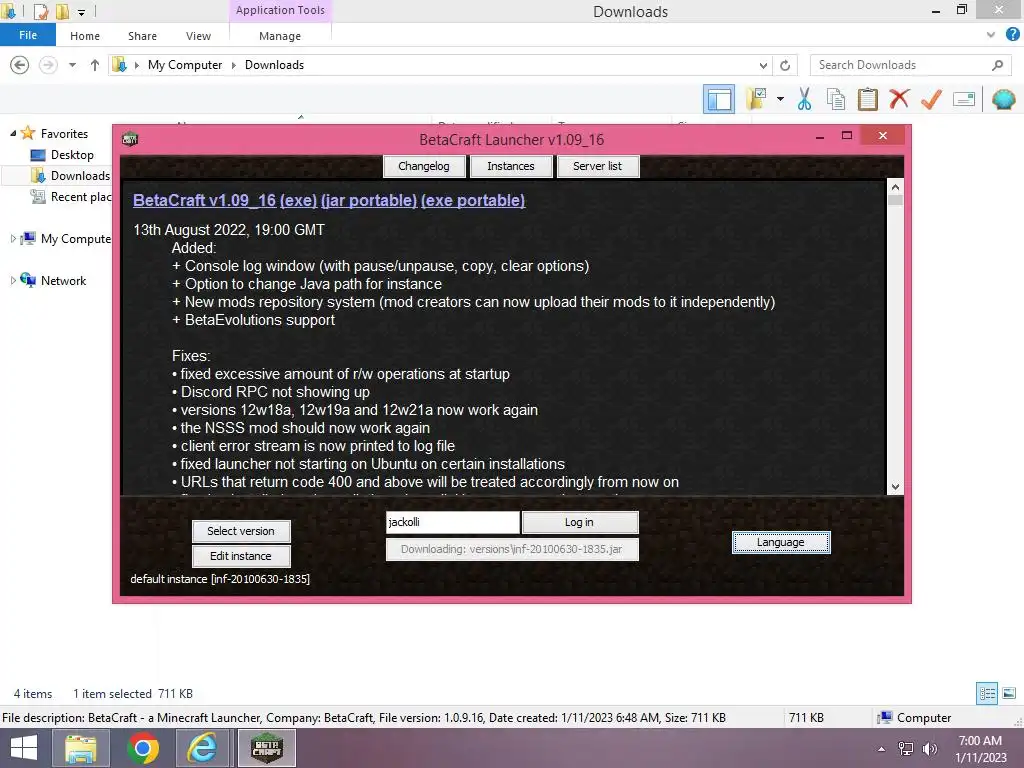This screenshot has height=768, width=1024.
Task: Click Downloads in the address breadcrumb
Action: click(x=274, y=65)
